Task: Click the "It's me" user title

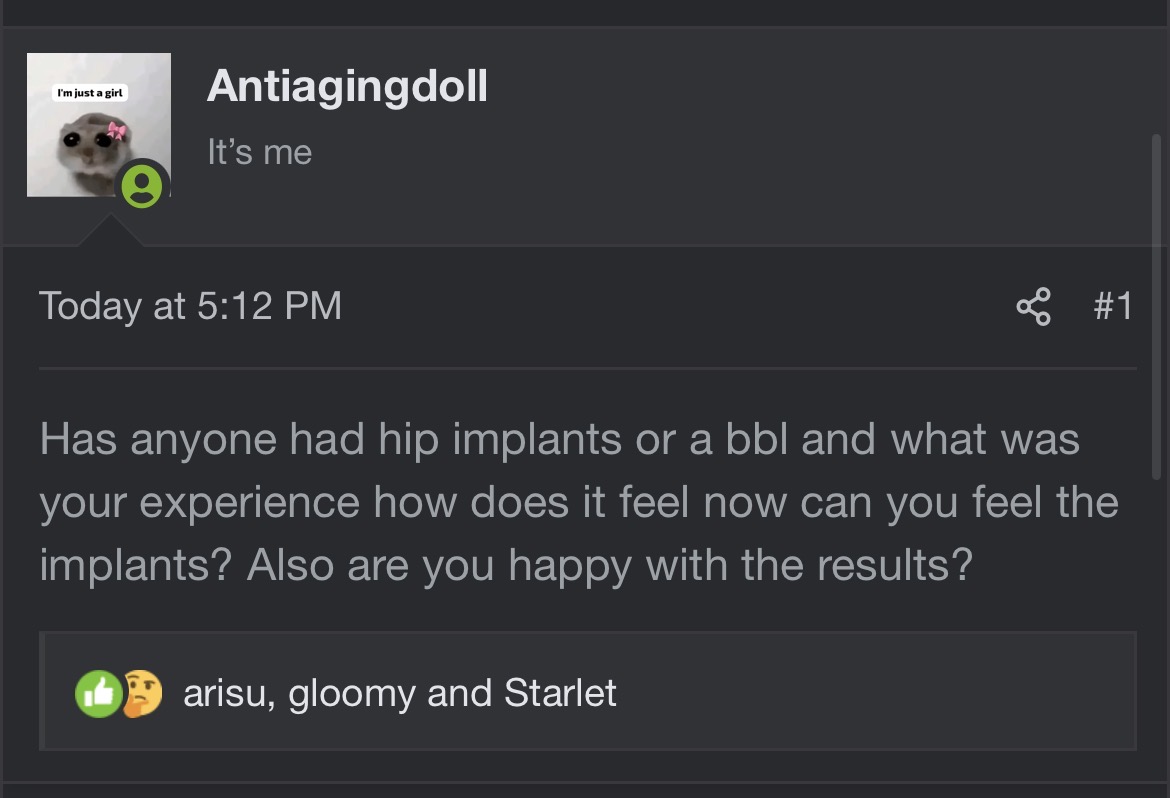Action: [x=260, y=152]
